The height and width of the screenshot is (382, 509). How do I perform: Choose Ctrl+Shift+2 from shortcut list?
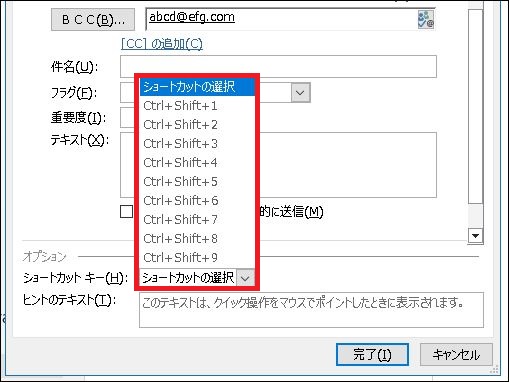(197, 125)
